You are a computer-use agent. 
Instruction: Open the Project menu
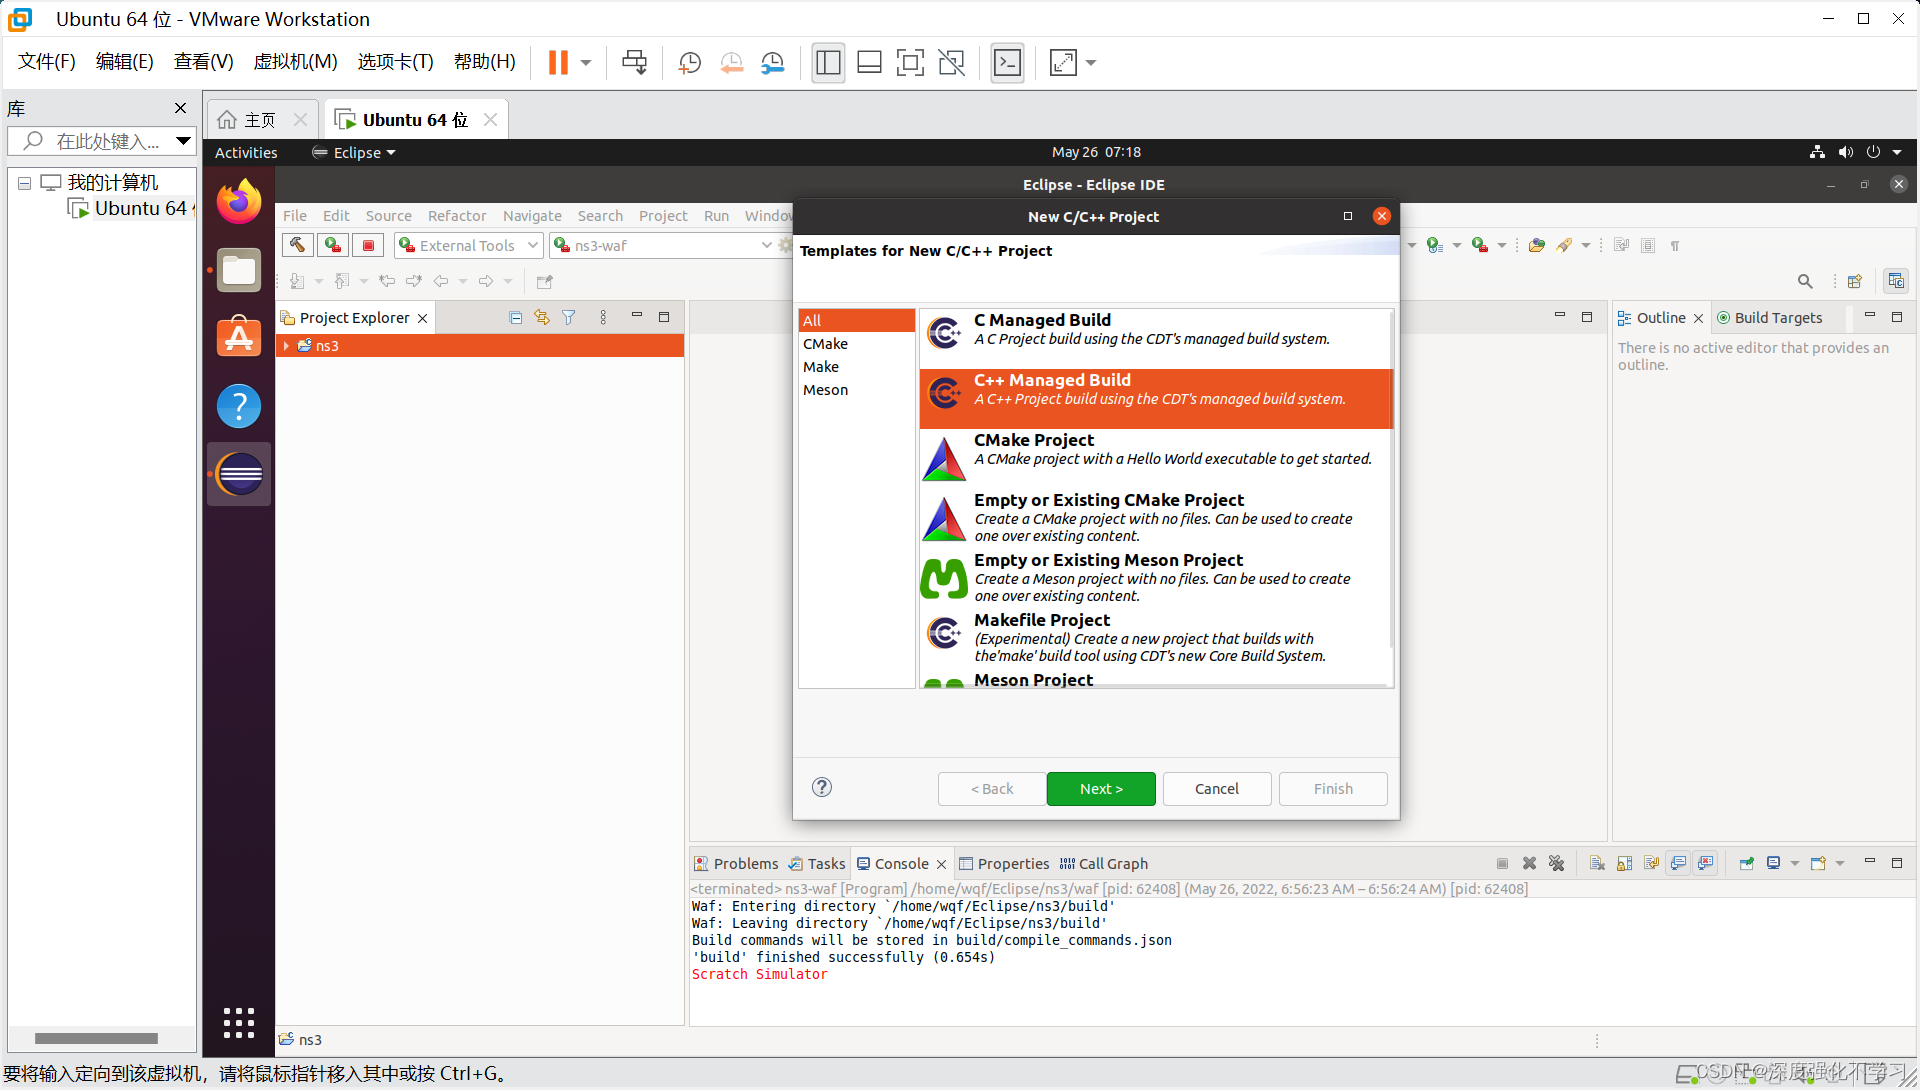pyautogui.click(x=663, y=216)
